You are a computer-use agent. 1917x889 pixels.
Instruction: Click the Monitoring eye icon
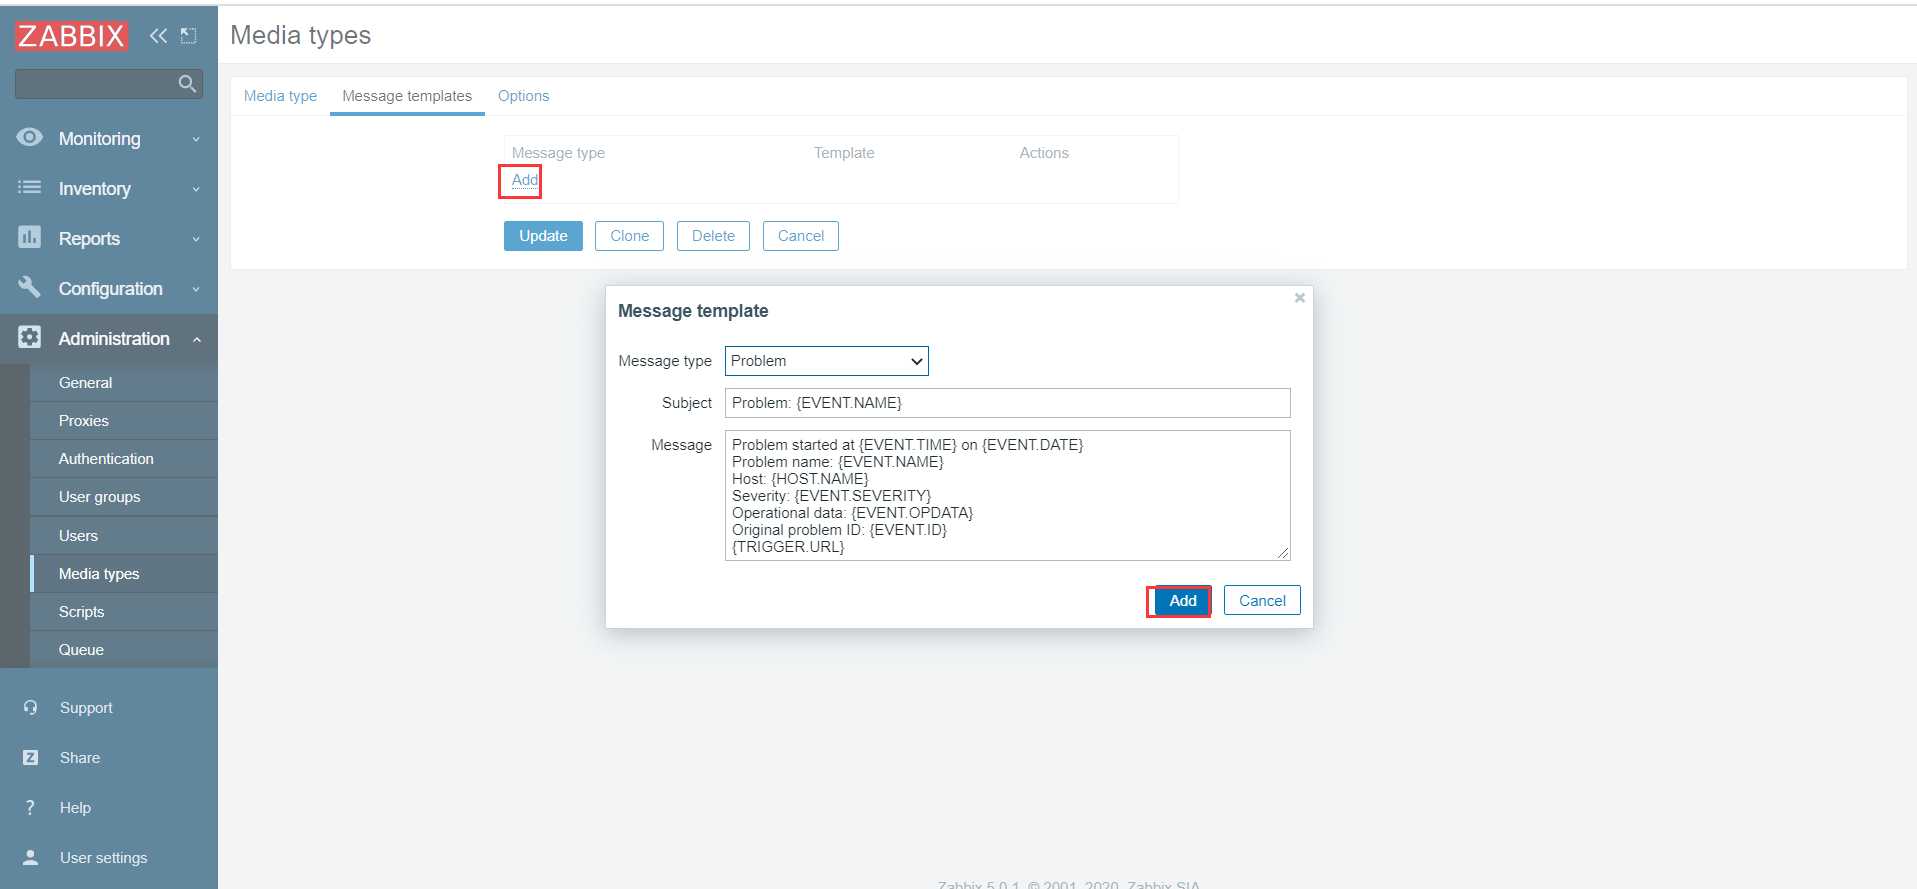click(30, 137)
